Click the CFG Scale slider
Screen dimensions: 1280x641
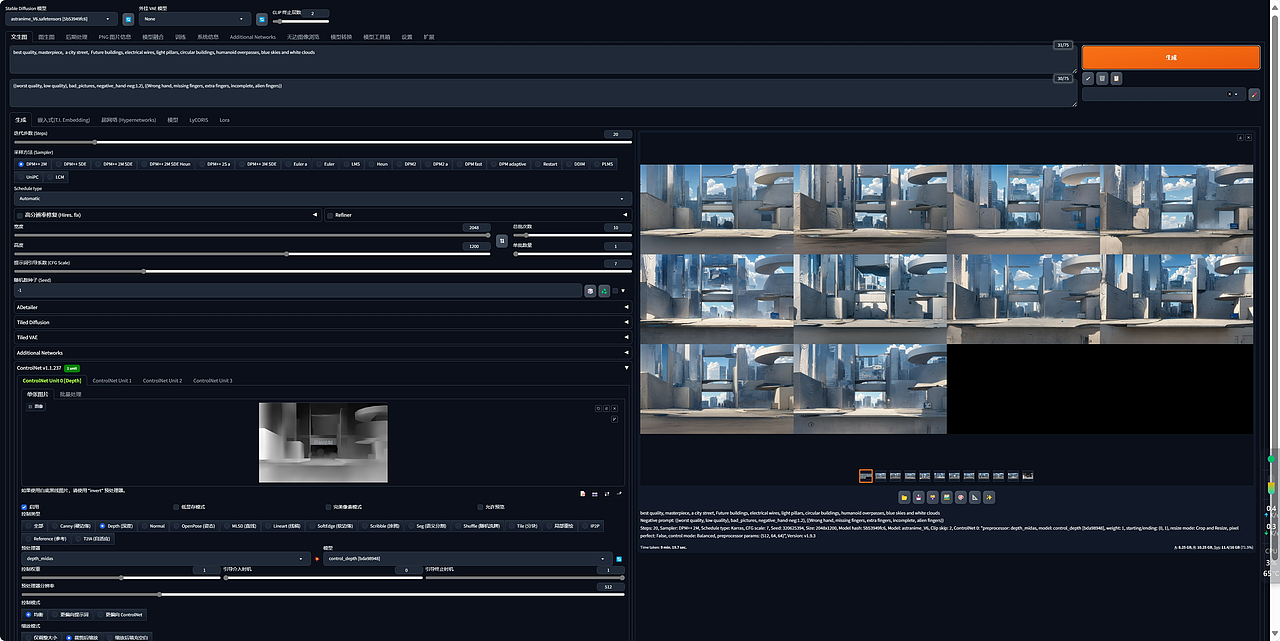coord(322,271)
